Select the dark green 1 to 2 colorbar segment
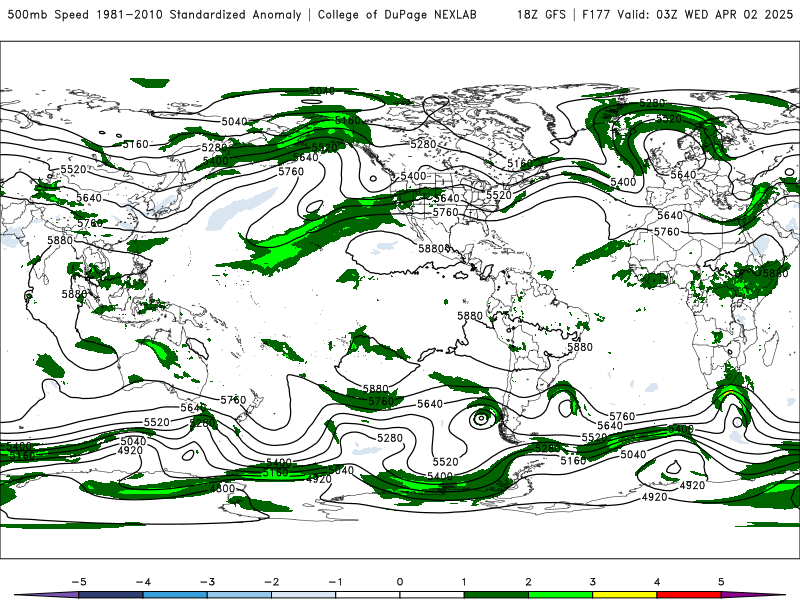 (496, 595)
